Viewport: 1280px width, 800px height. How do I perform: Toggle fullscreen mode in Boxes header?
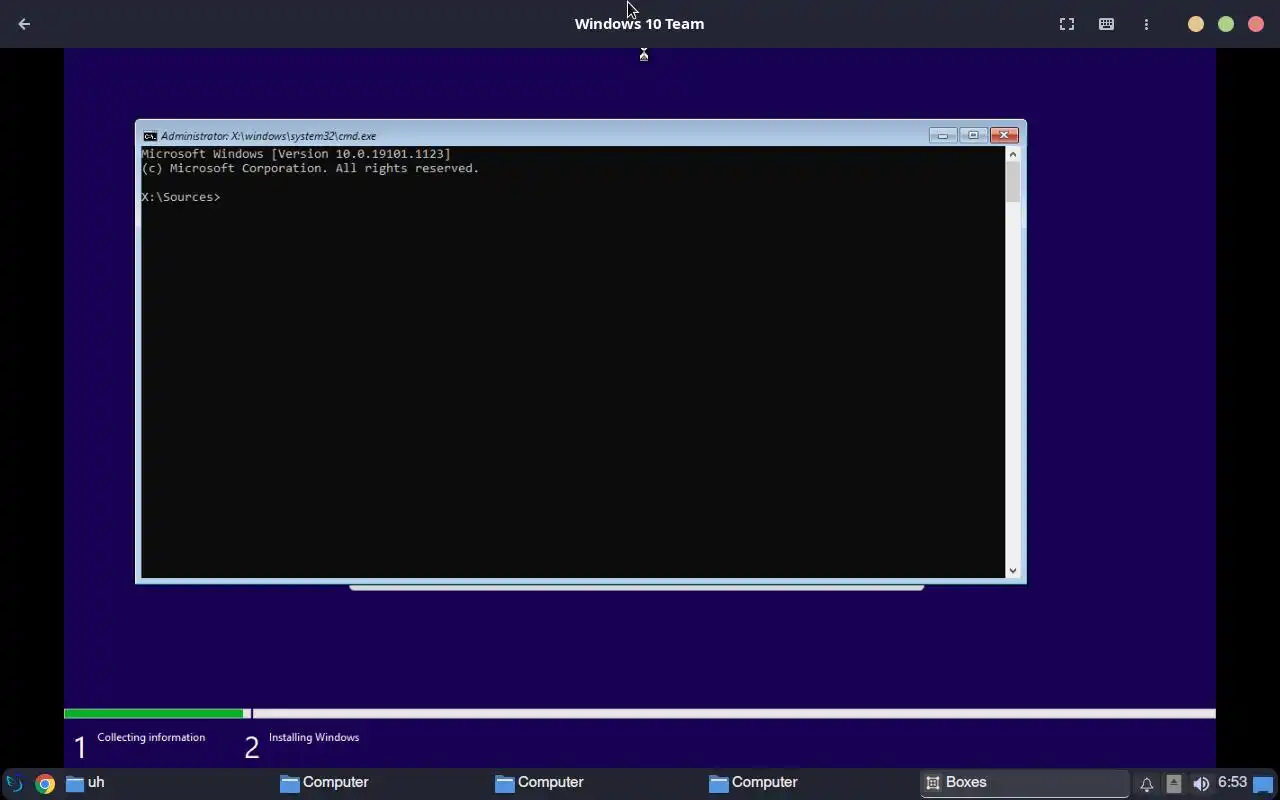[1067, 24]
